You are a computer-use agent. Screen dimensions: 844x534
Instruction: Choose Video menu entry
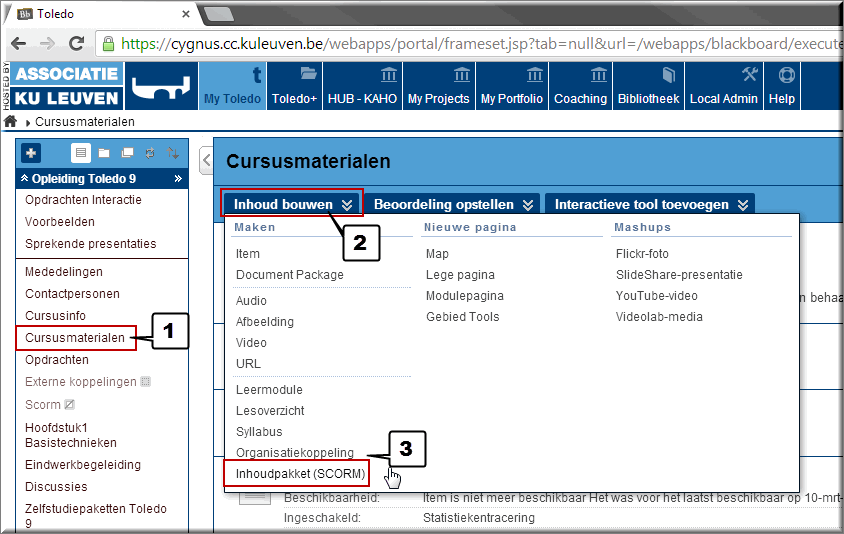click(251, 343)
